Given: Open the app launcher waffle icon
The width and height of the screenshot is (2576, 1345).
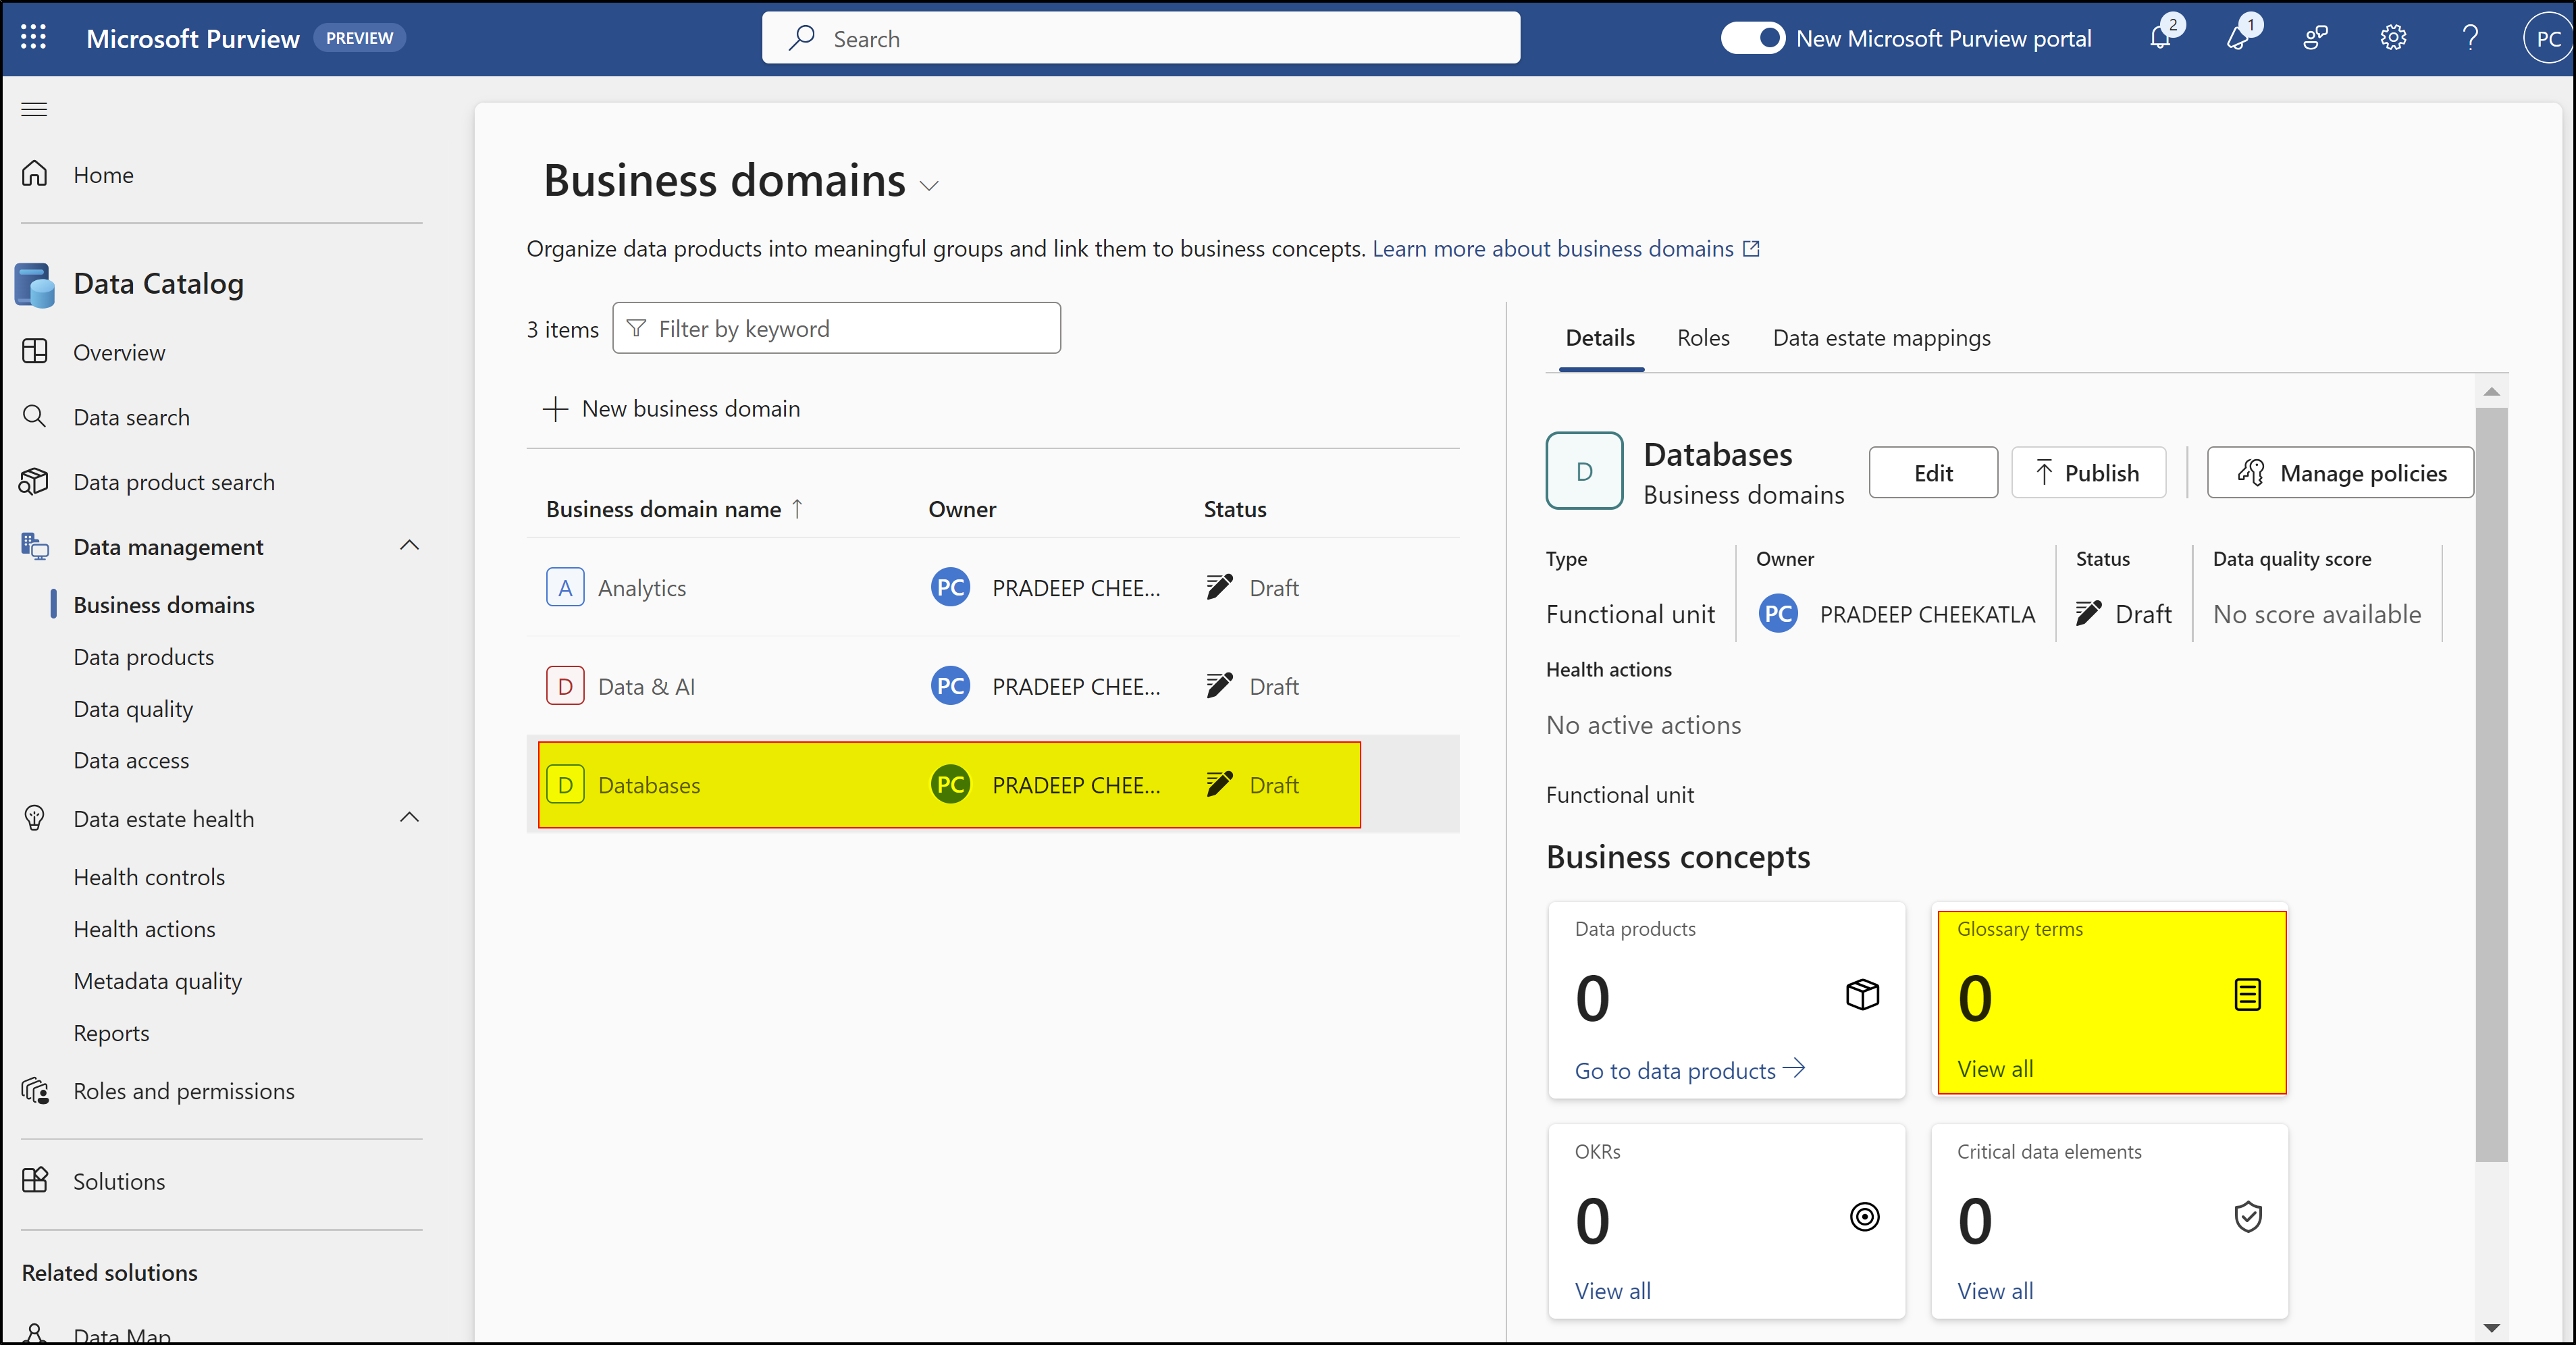Looking at the screenshot, I should tap(34, 38).
